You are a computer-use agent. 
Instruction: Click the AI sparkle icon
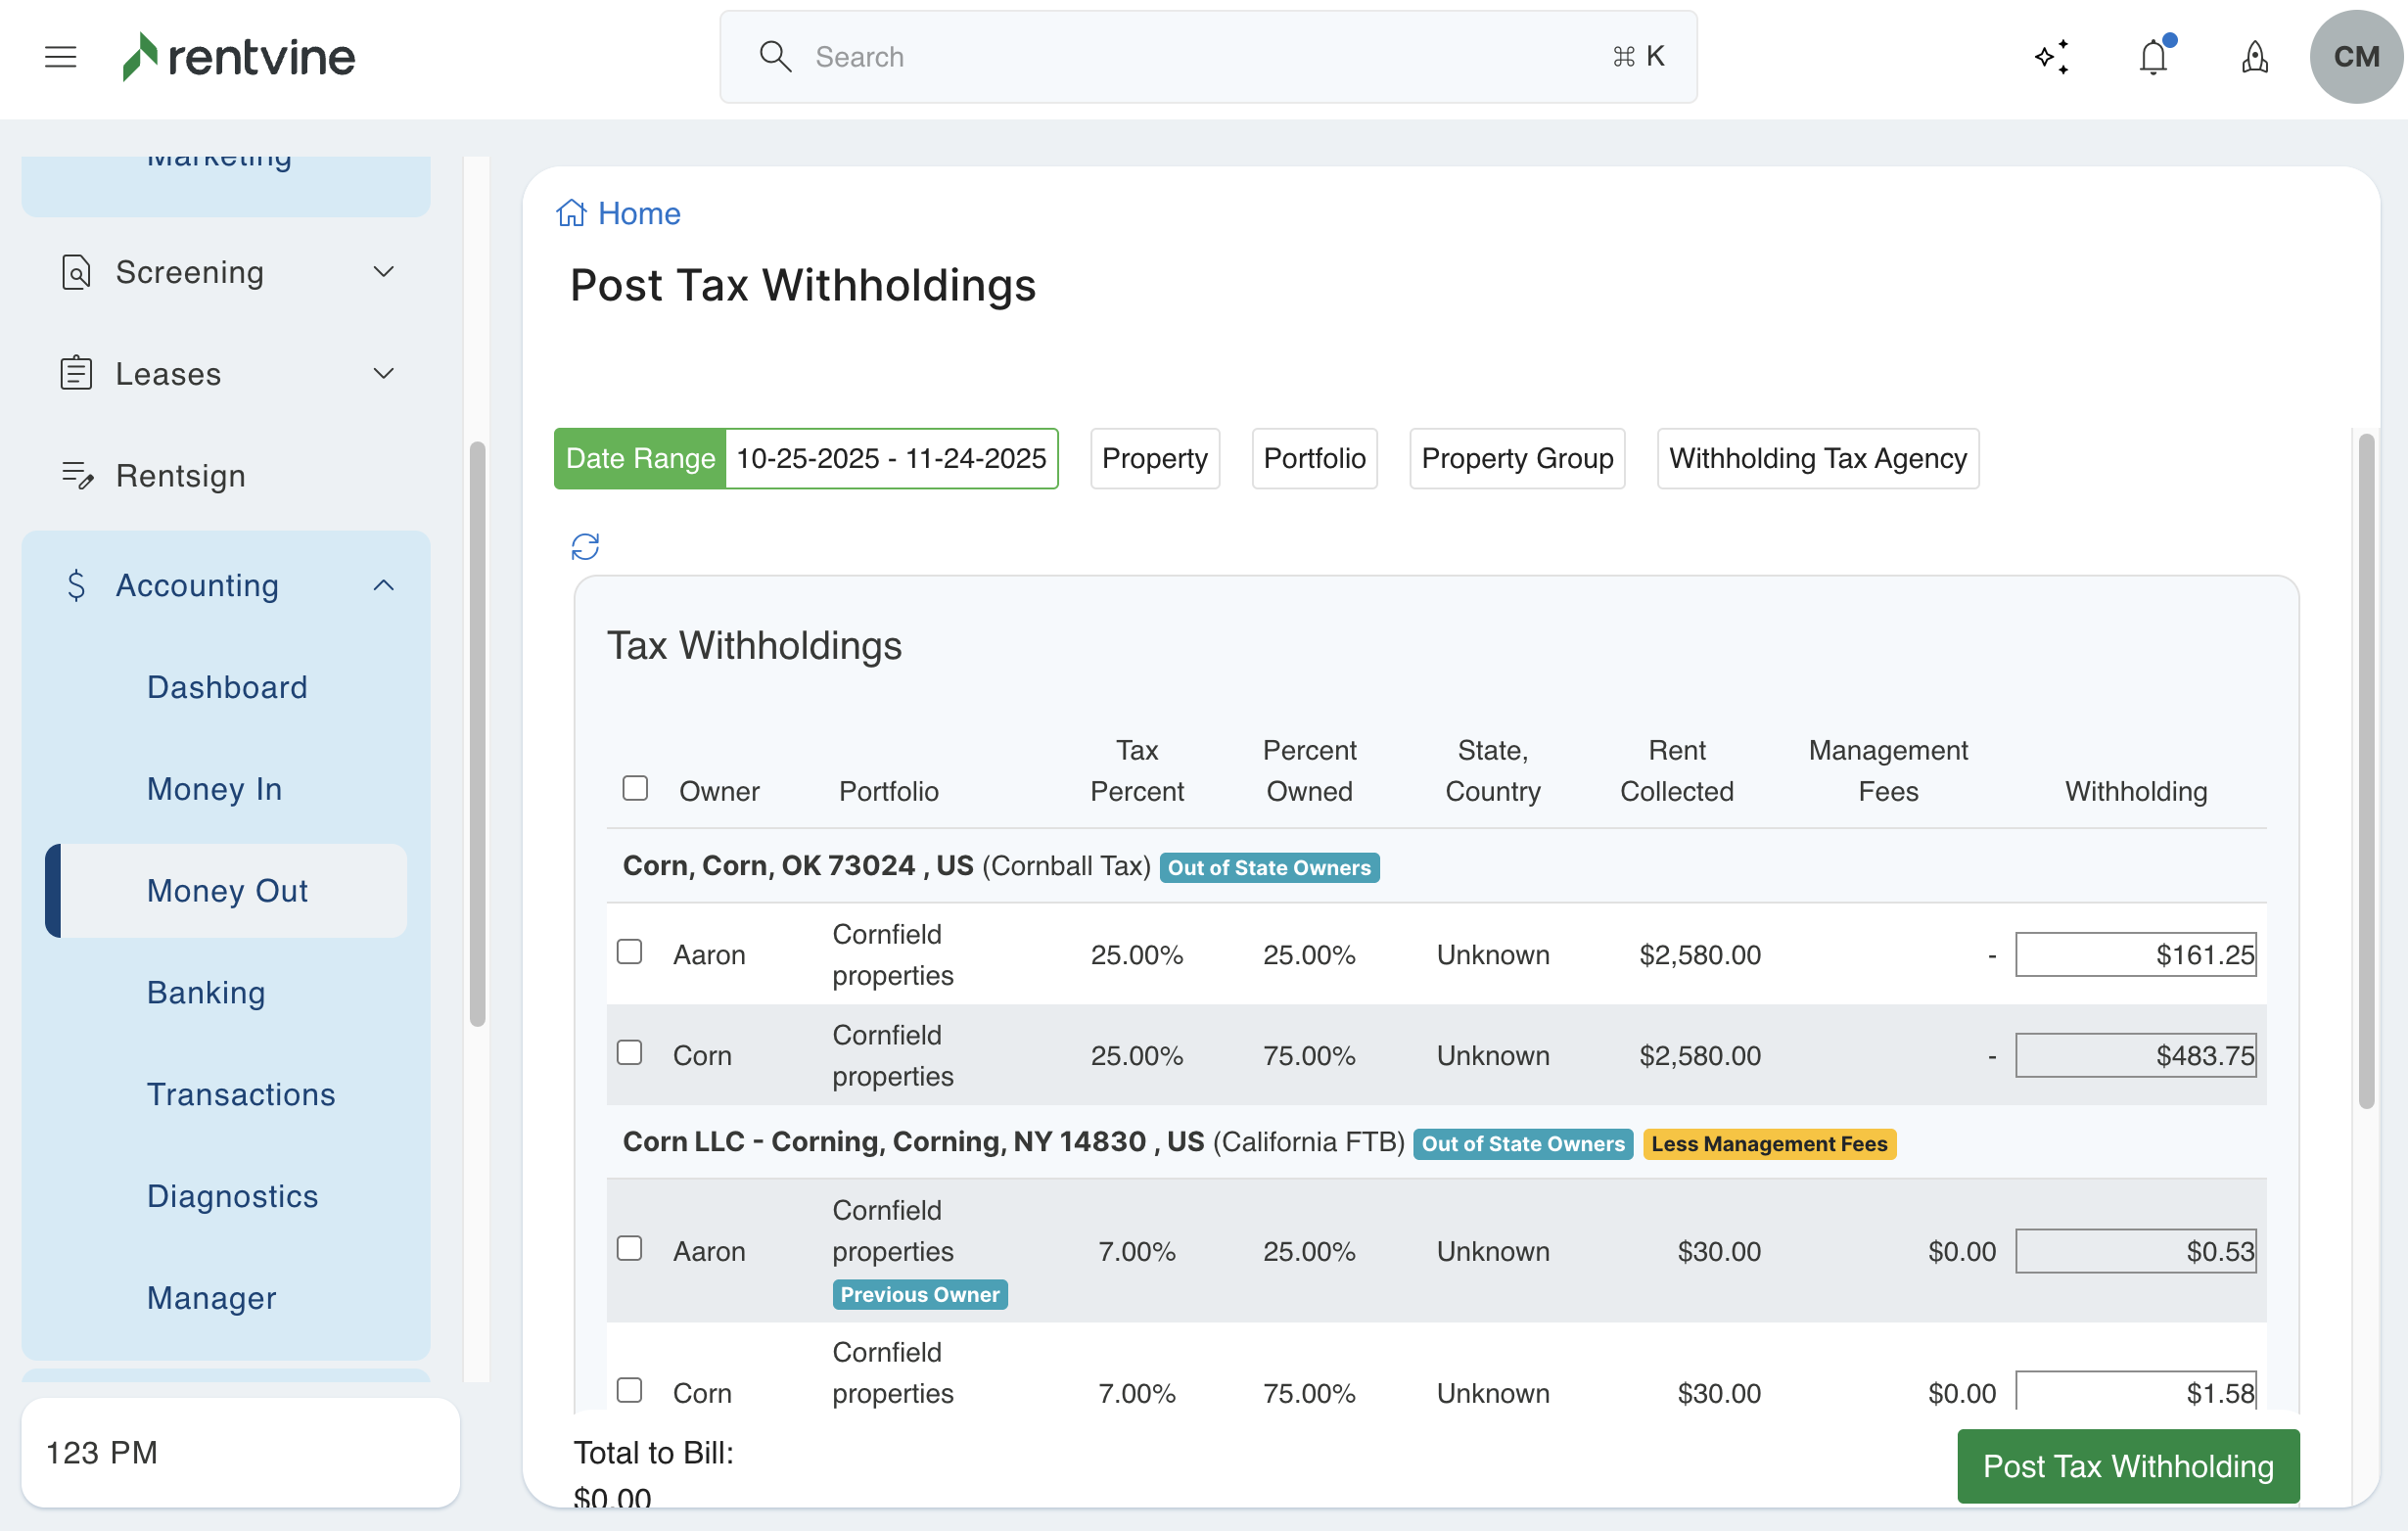(2051, 57)
